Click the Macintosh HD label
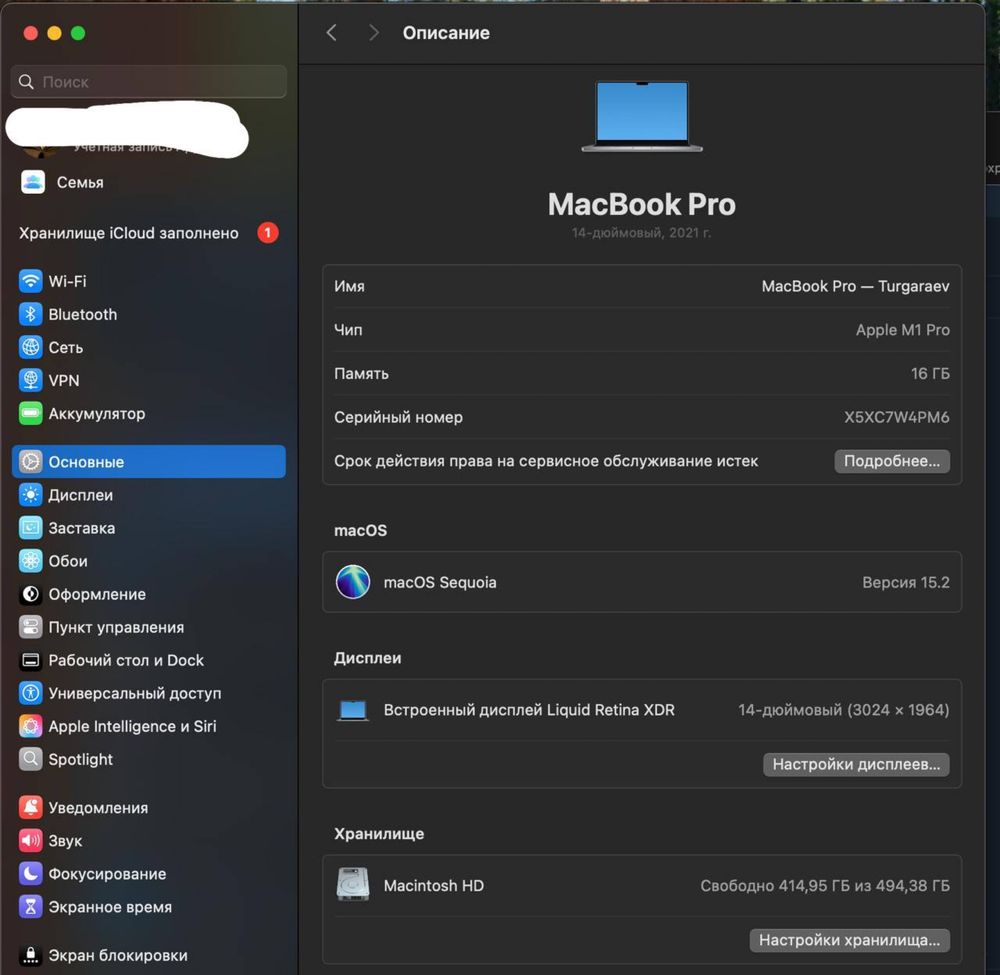Screen dimensions: 1000x975 (x=434, y=886)
